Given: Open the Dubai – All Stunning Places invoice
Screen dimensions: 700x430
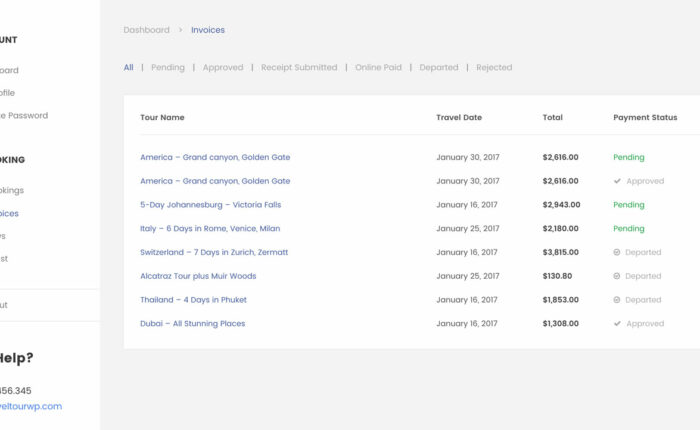Looking at the screenshot, I should [x=192, y=324].
